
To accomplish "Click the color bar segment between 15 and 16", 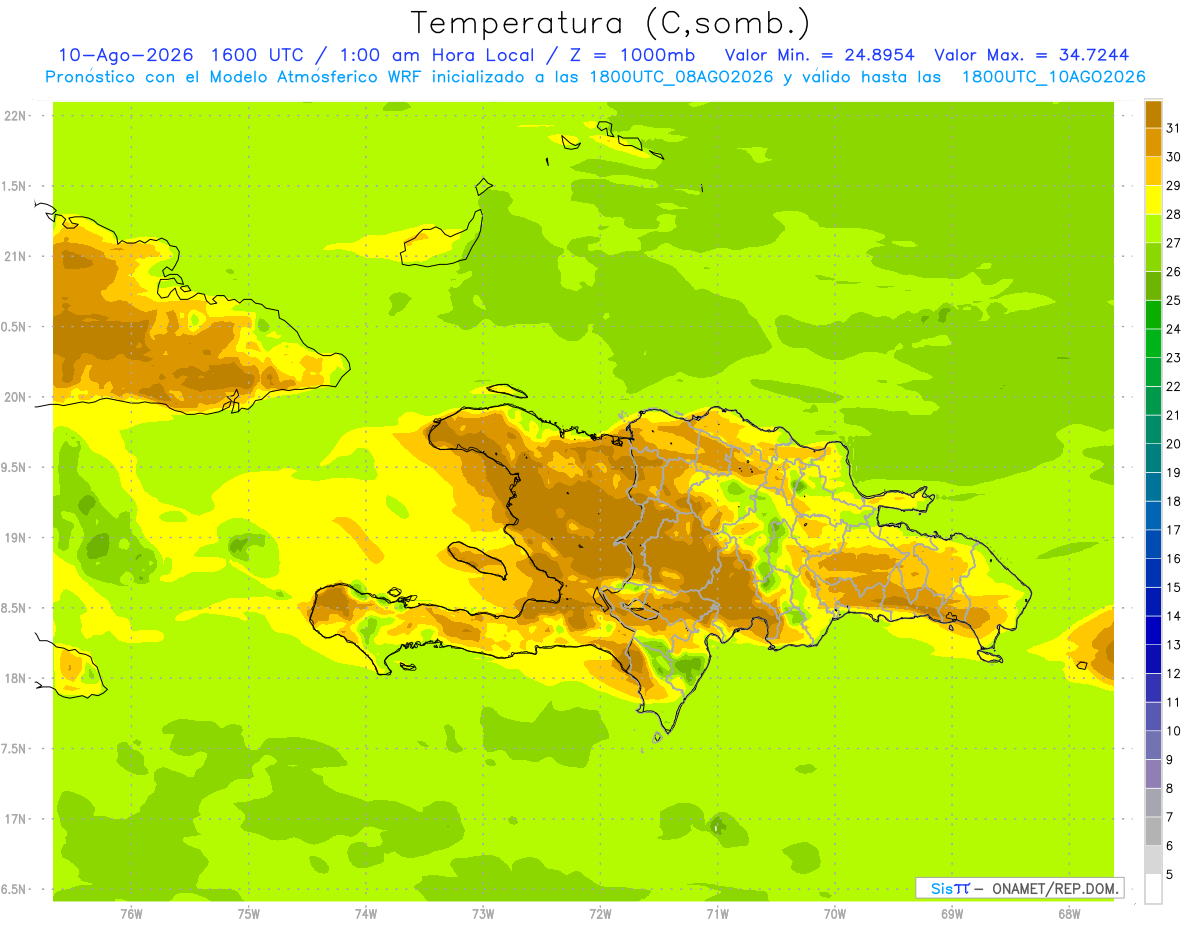I will click(x=1153, y=572).
